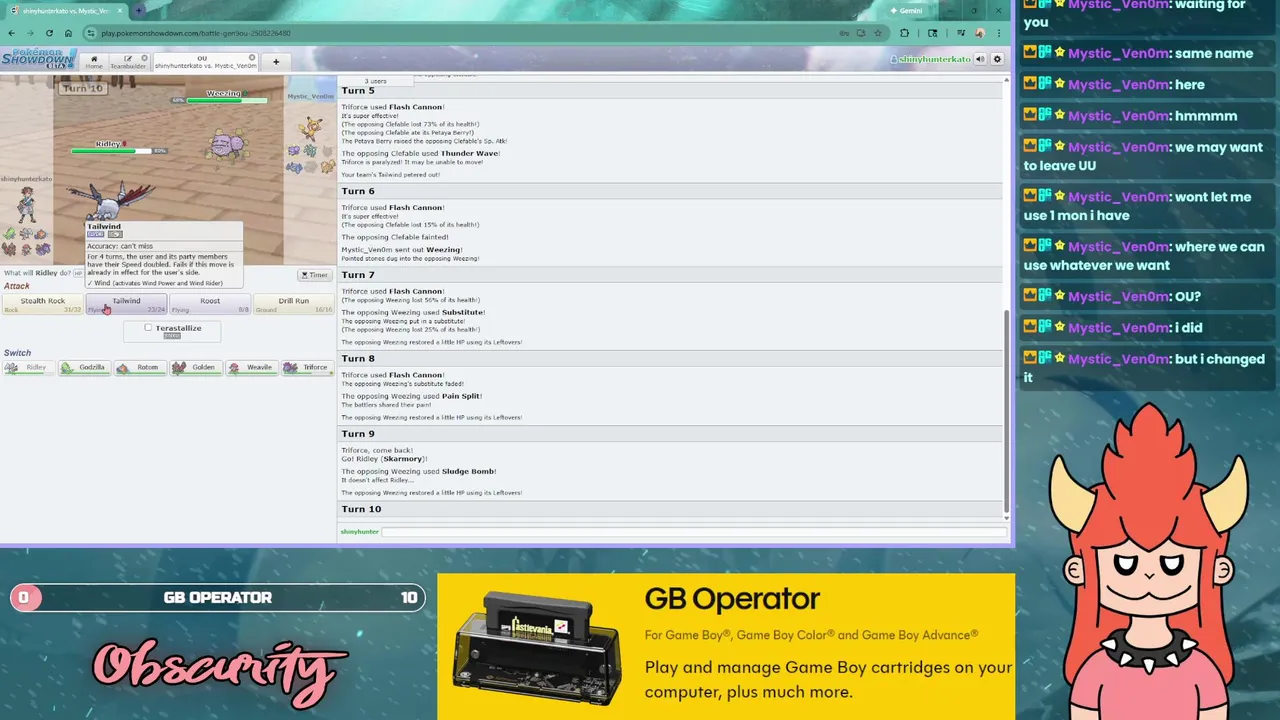View site information icon in address bar
Image resolution: width=1280 pixels, height=720 pixels.
pyautogui.click(x=90, y=33)
